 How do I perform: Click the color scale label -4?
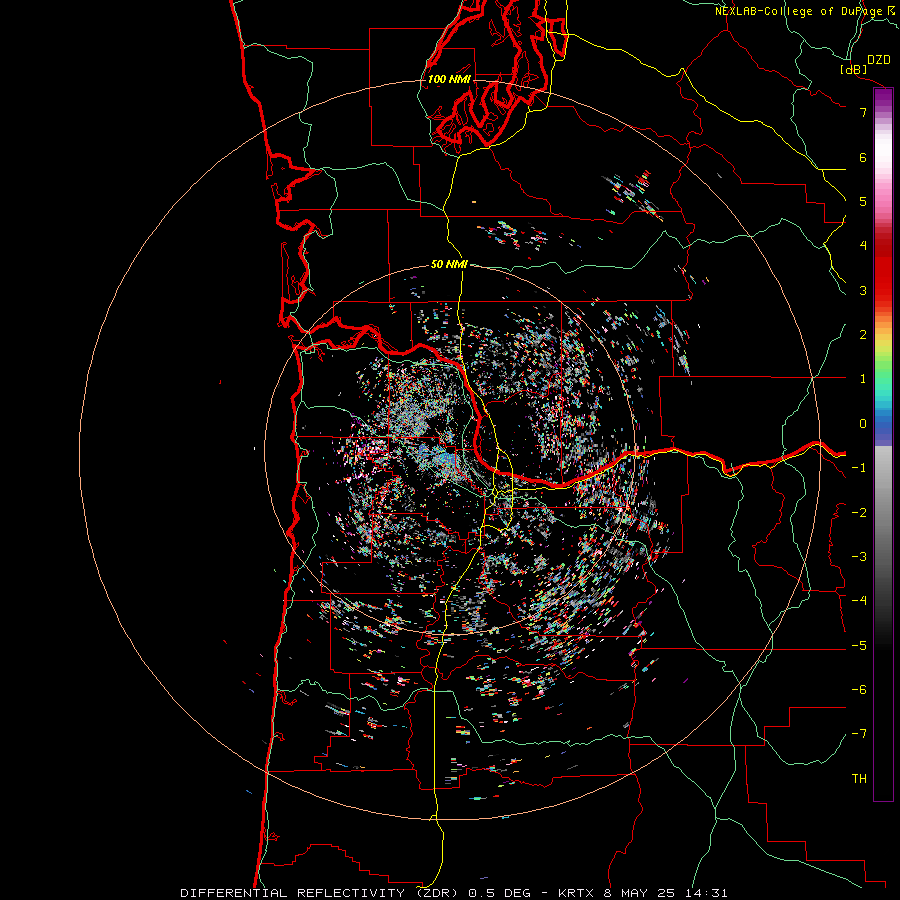tap(859, 601)
